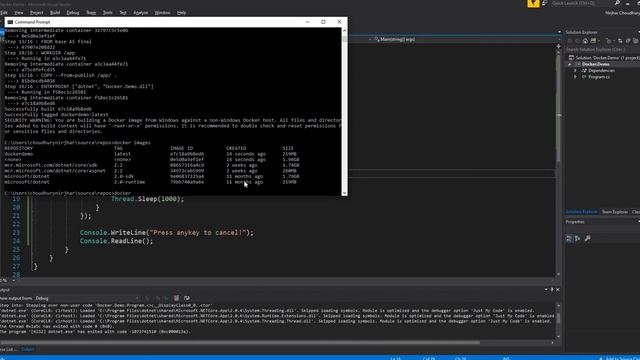Open the Solution Explorer window options dropdown
The height and width of the screenshot is (360, 640).
[639, 32]
